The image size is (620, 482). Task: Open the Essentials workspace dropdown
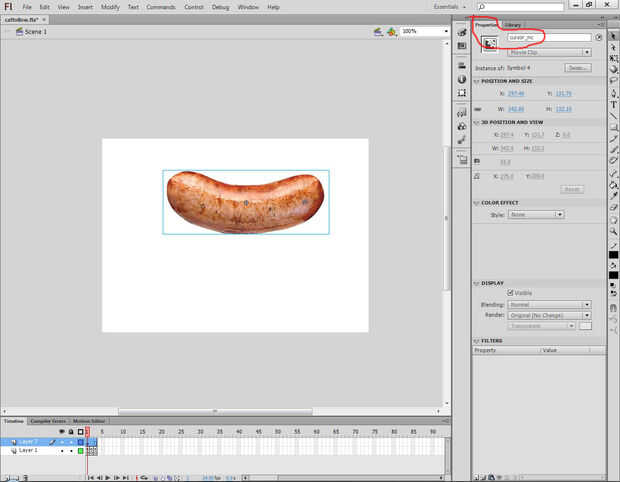point(450,6)
